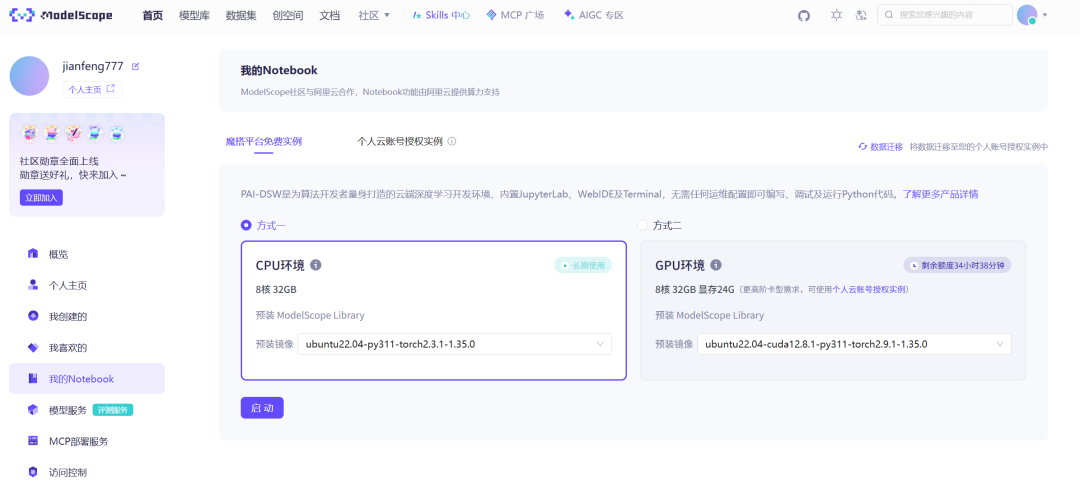1080x490 pixels.
Task: Open 模型库 in top navigation
Action: tap(194, 15)
